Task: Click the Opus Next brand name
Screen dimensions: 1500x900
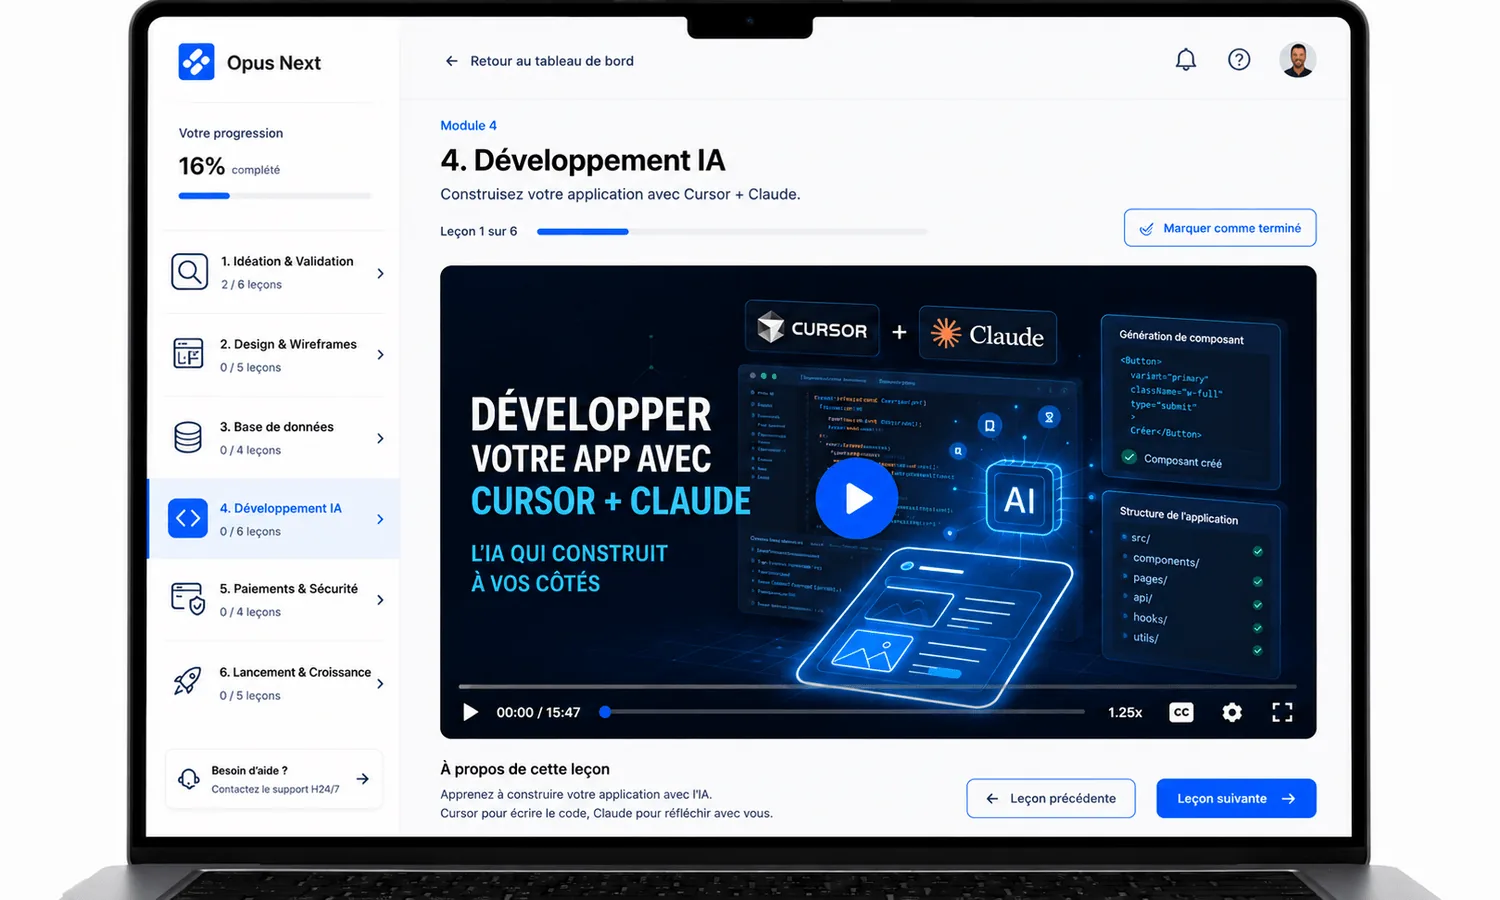Action: tap(274, 63)
